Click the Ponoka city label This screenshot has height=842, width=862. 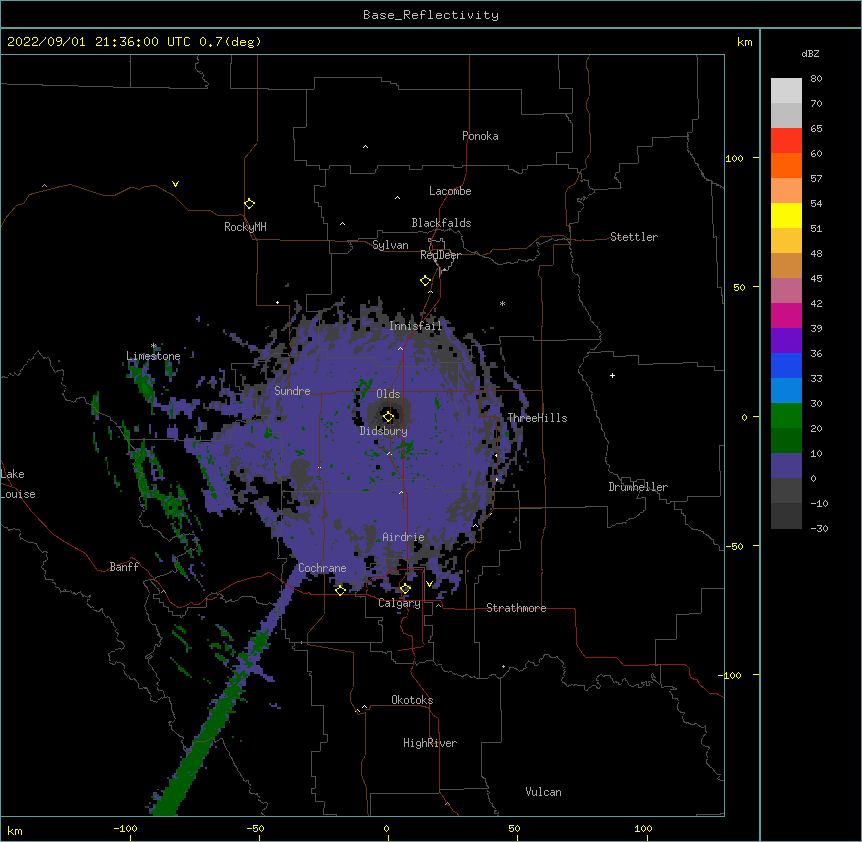click(480, 136)
